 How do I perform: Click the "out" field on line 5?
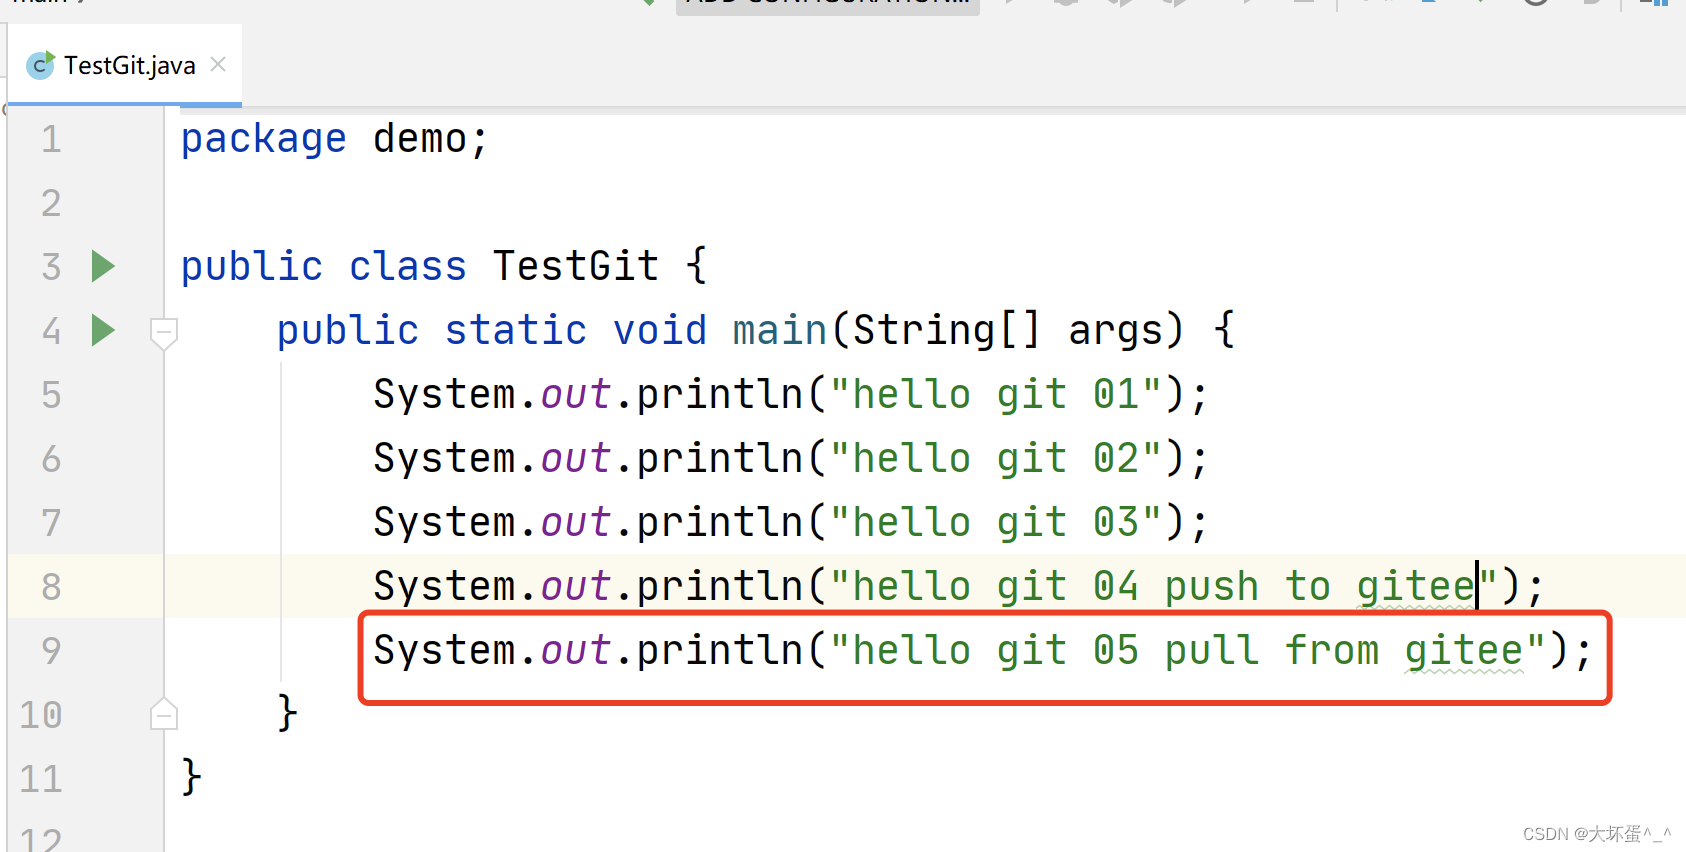click(576, 395)
